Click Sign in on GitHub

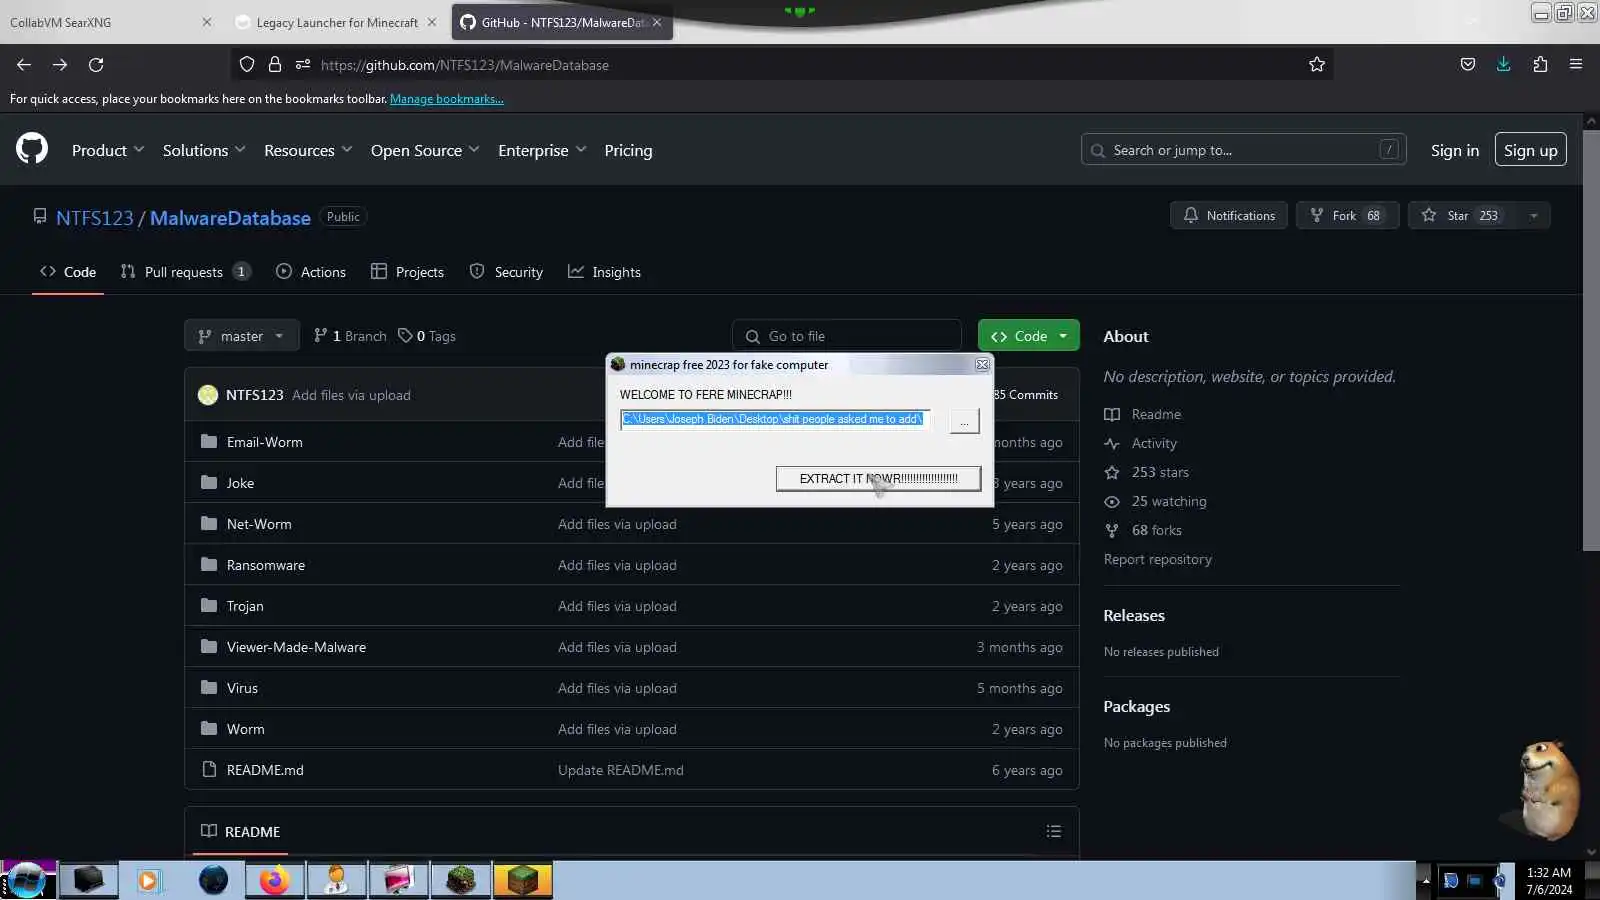click(x=1454, y=150)
